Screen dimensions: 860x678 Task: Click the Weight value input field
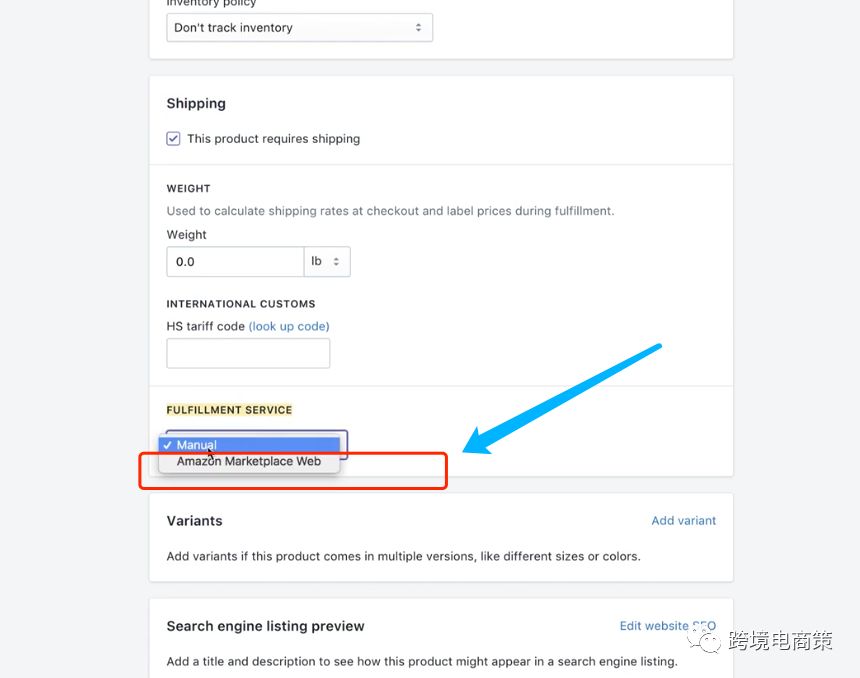(235, 262)
